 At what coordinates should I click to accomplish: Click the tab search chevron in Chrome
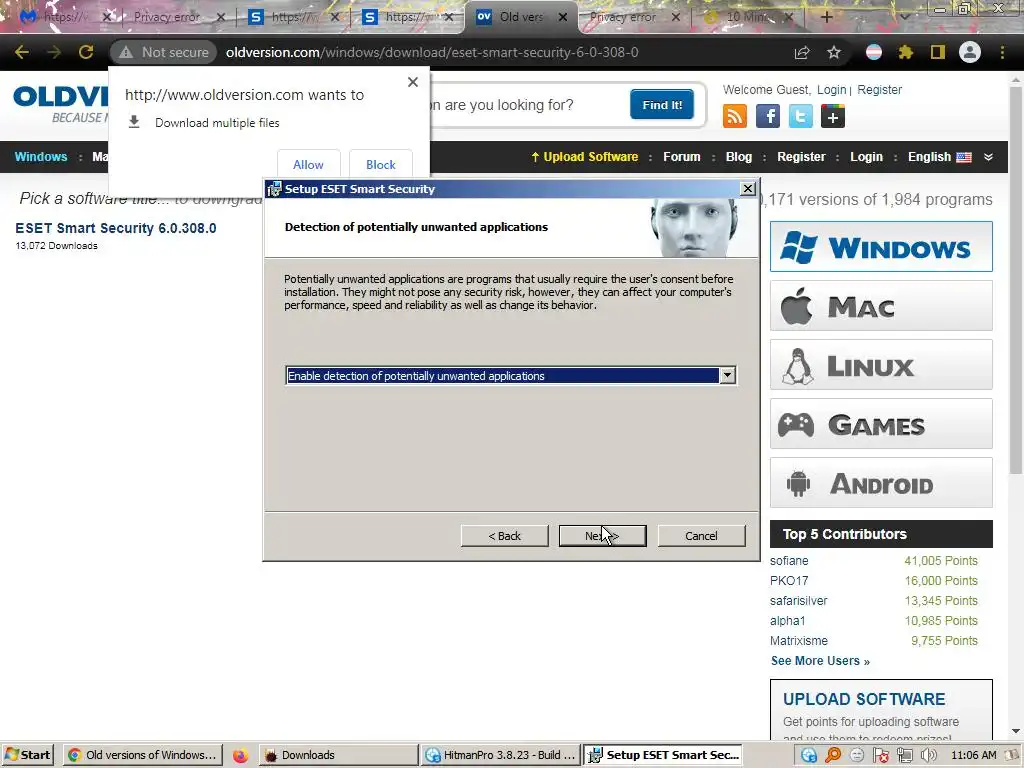[x=904, y=17]
